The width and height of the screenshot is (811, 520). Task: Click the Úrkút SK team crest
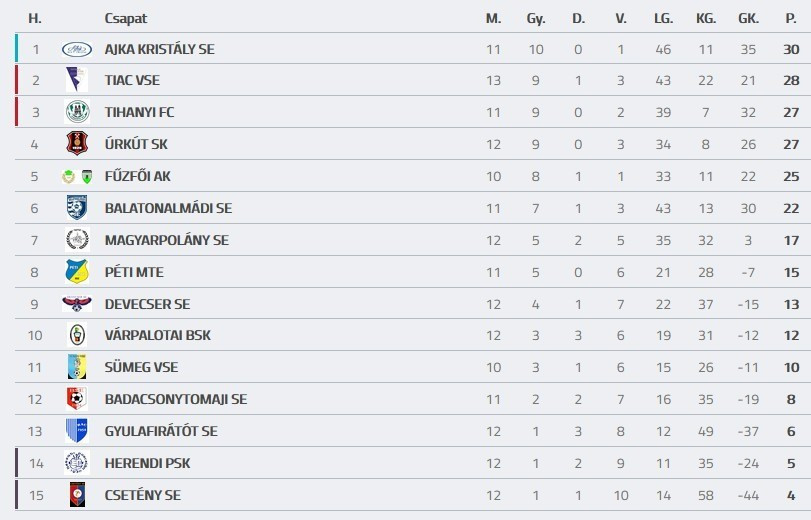pos(77,144)
